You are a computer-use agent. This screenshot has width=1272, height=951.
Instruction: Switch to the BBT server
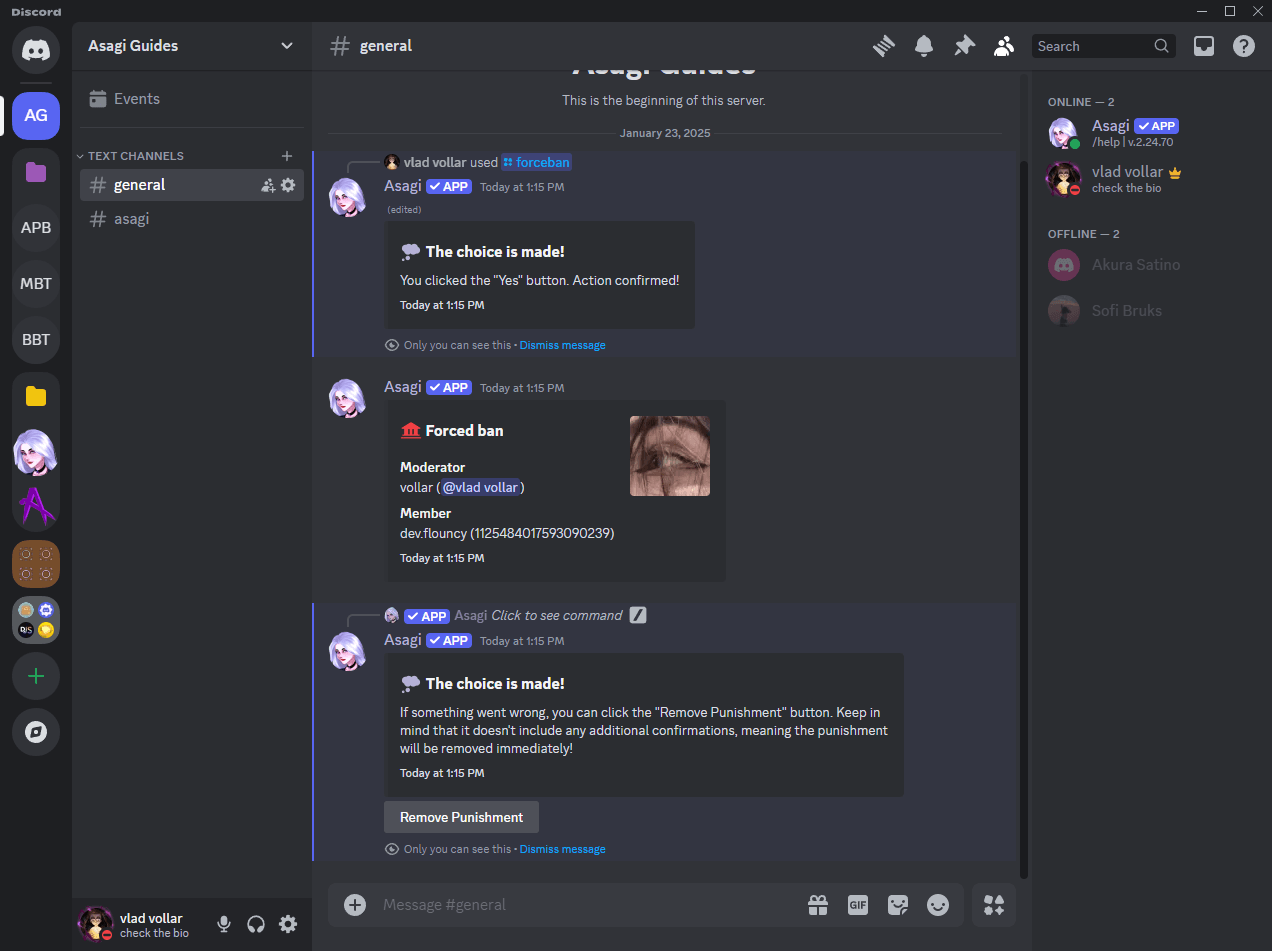click(x=36, y=339)
